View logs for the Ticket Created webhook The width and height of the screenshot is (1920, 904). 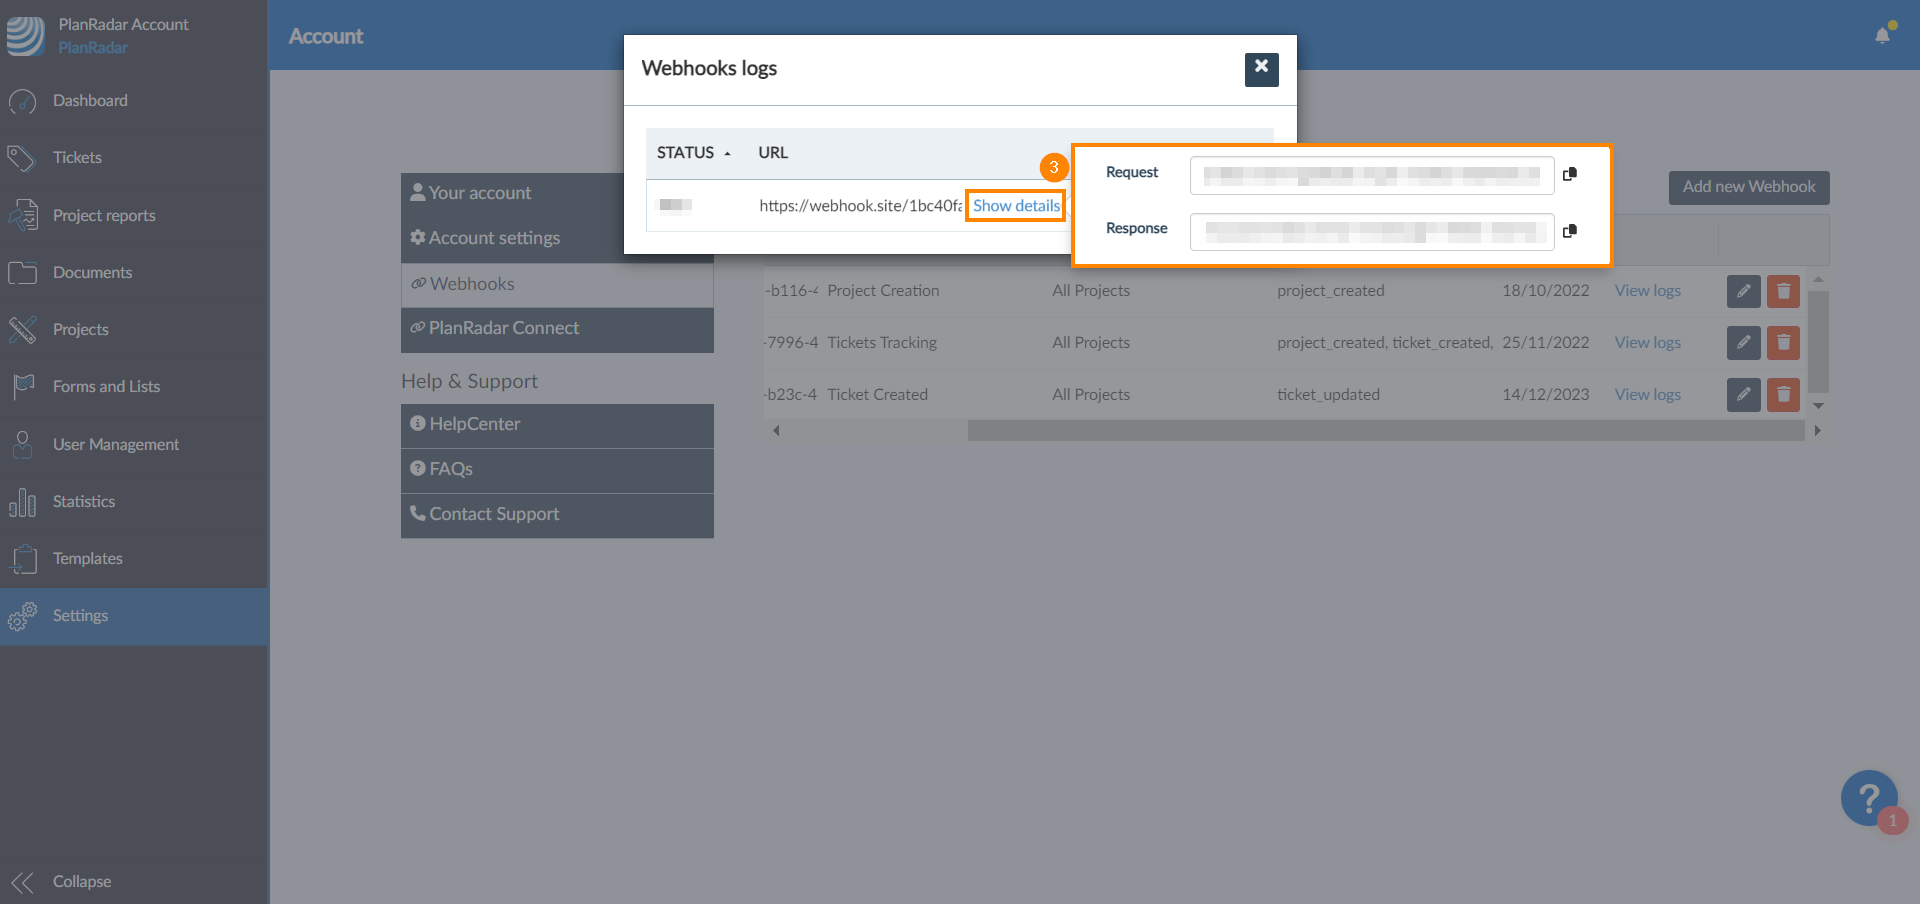pyautogui.click(x=1647, y=395)
